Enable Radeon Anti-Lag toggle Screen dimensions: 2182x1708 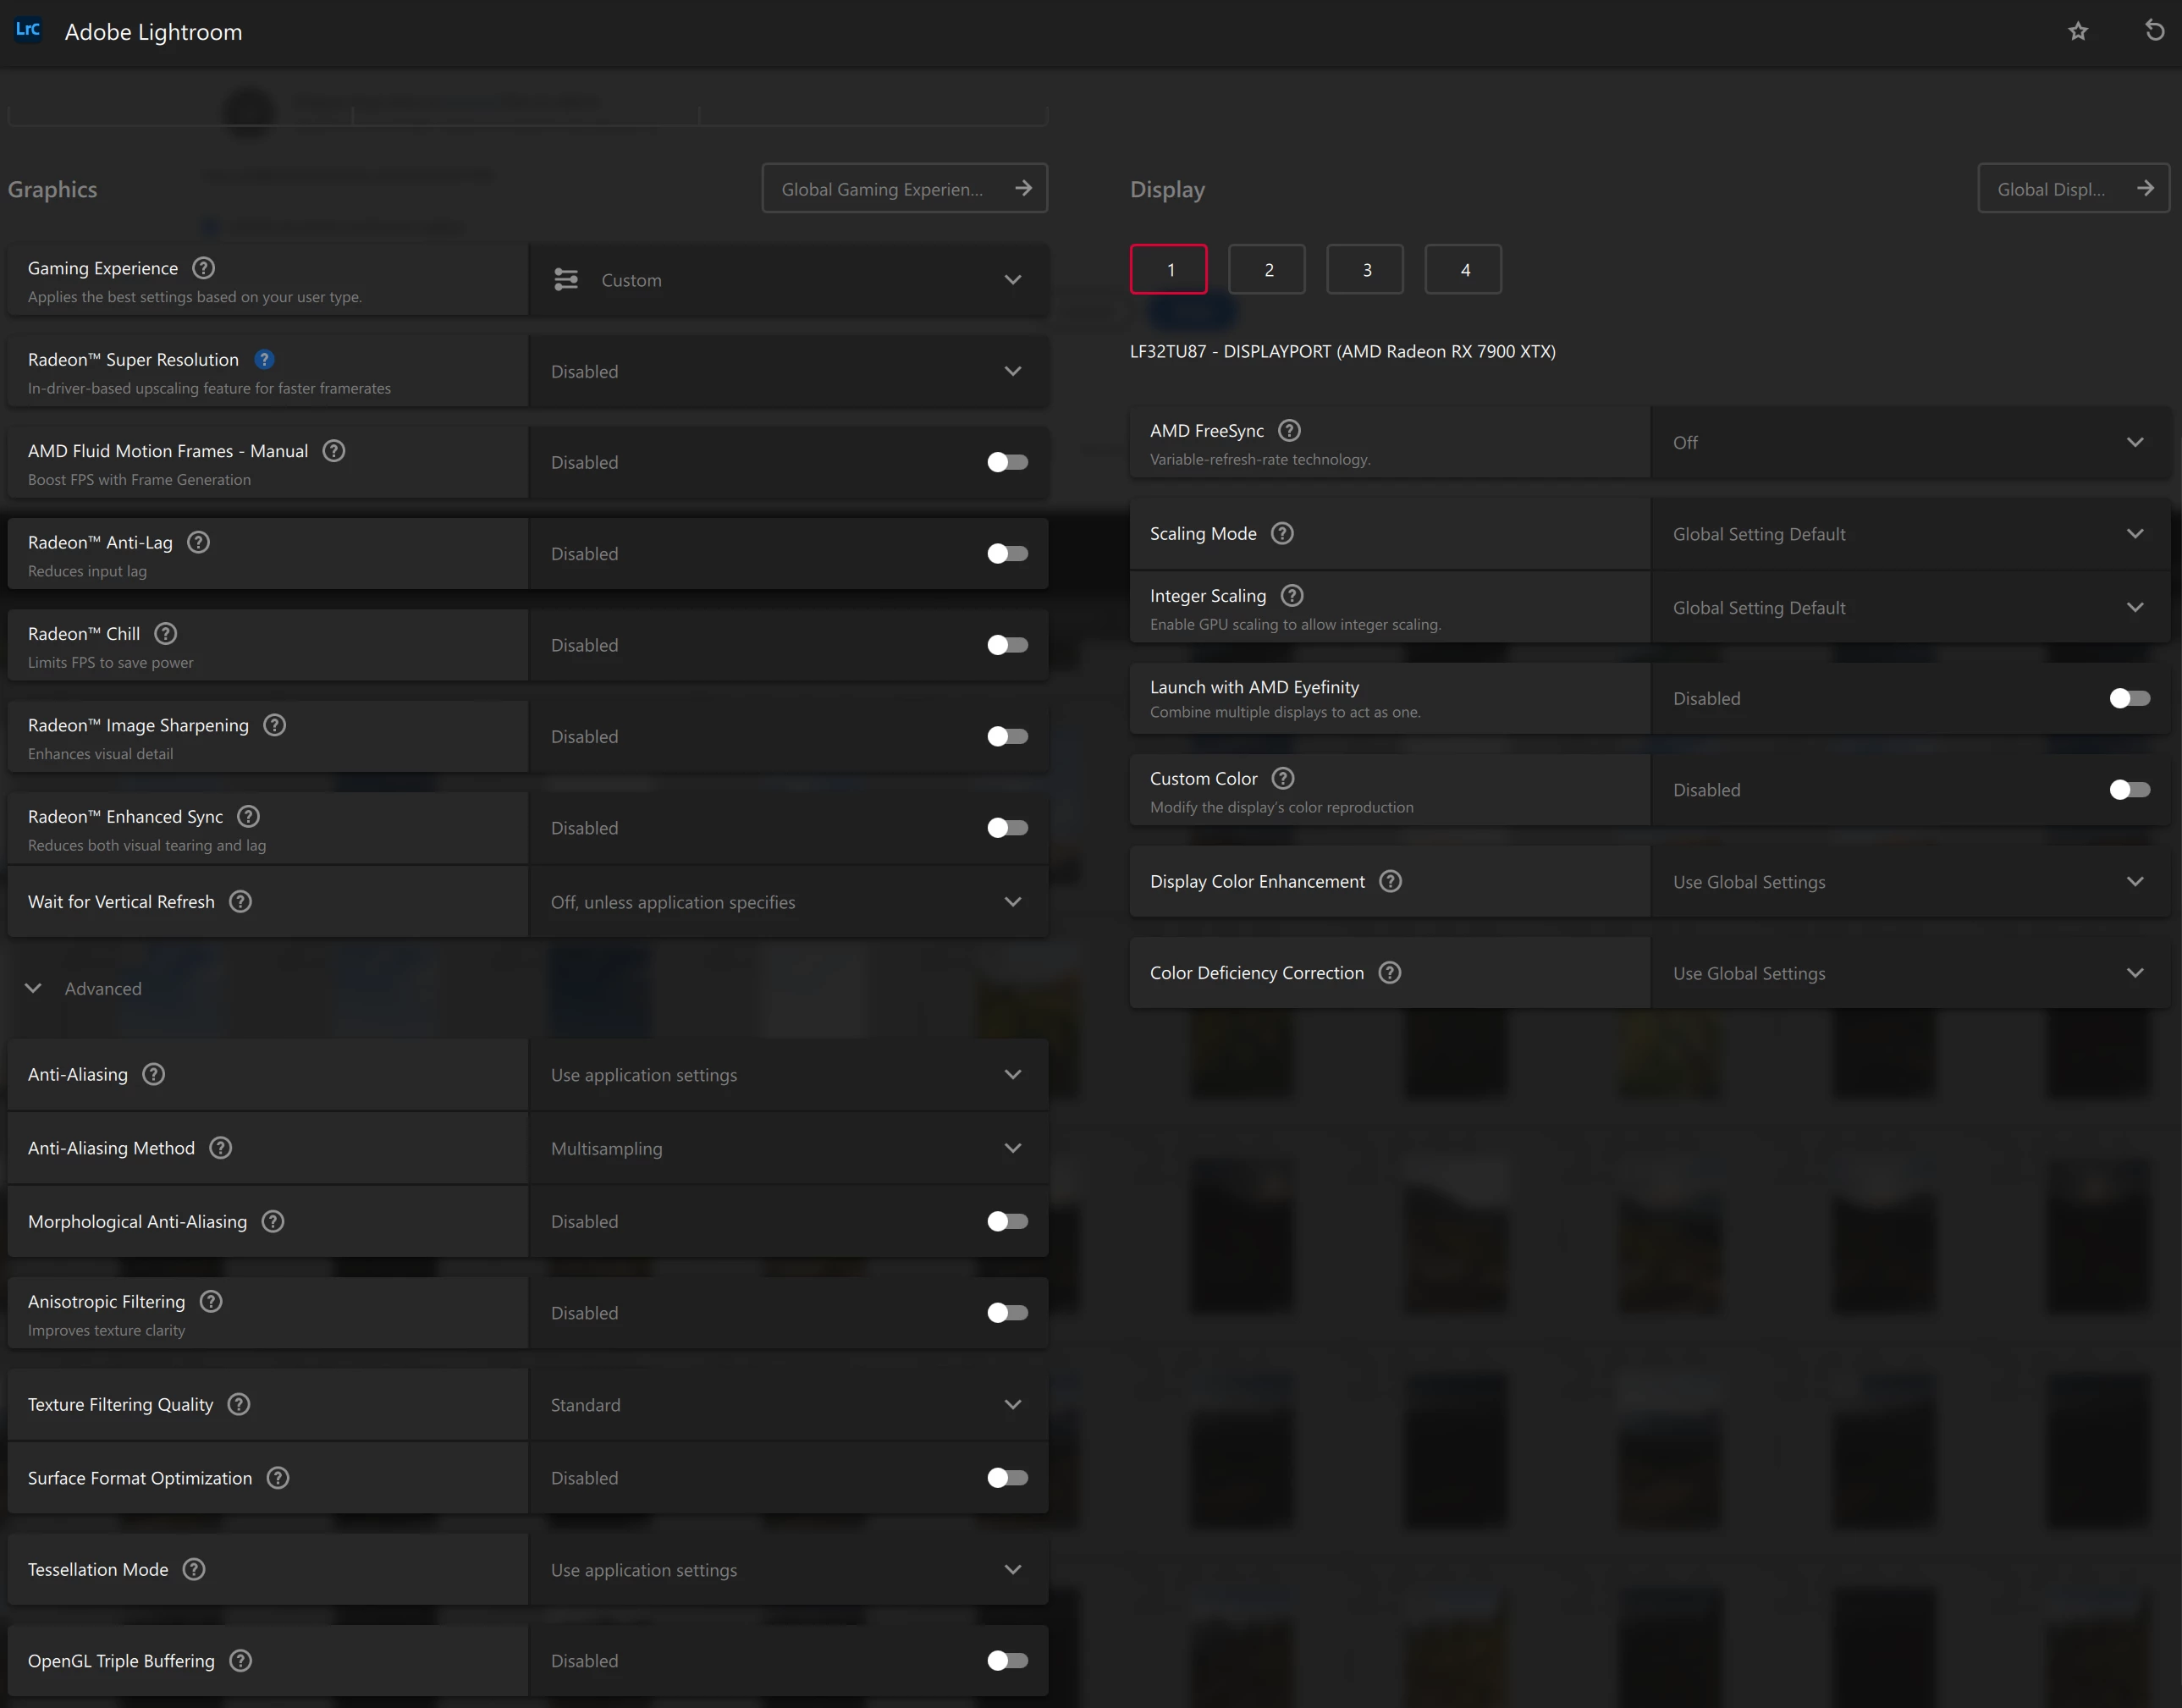[x=1007, y=554]
